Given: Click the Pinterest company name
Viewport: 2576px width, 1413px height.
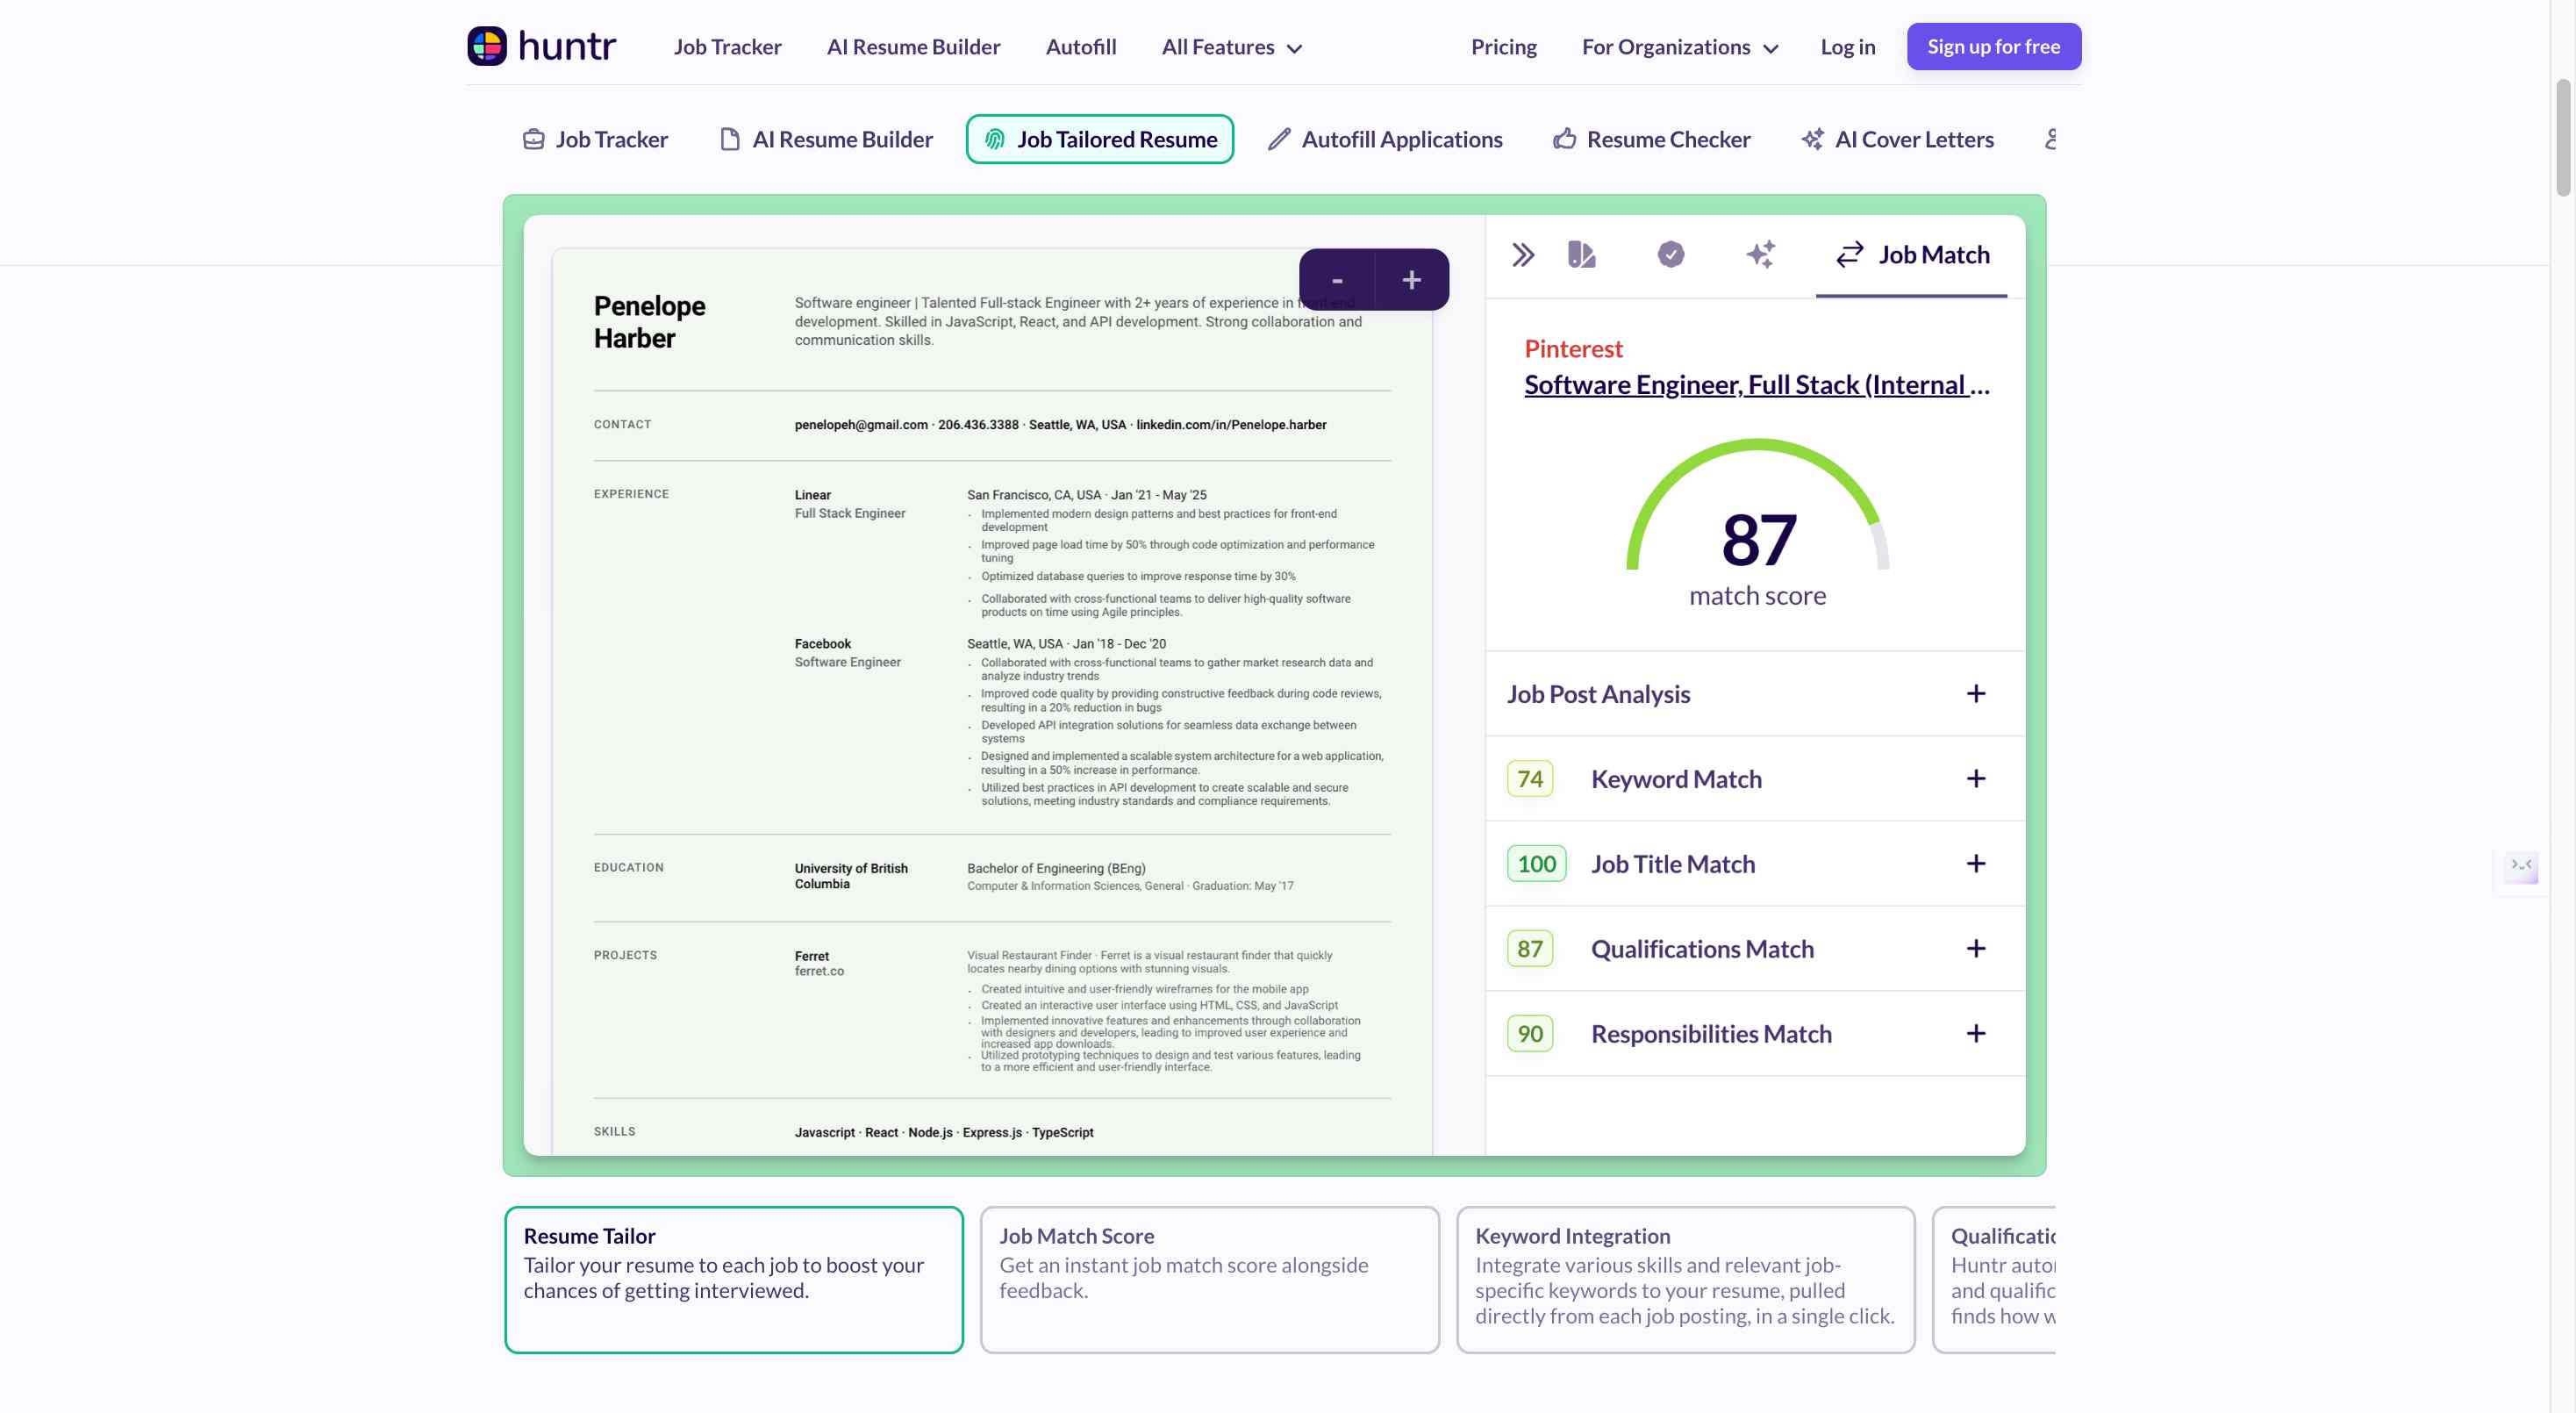Looking at the screenshot, I should point(1573,349).
